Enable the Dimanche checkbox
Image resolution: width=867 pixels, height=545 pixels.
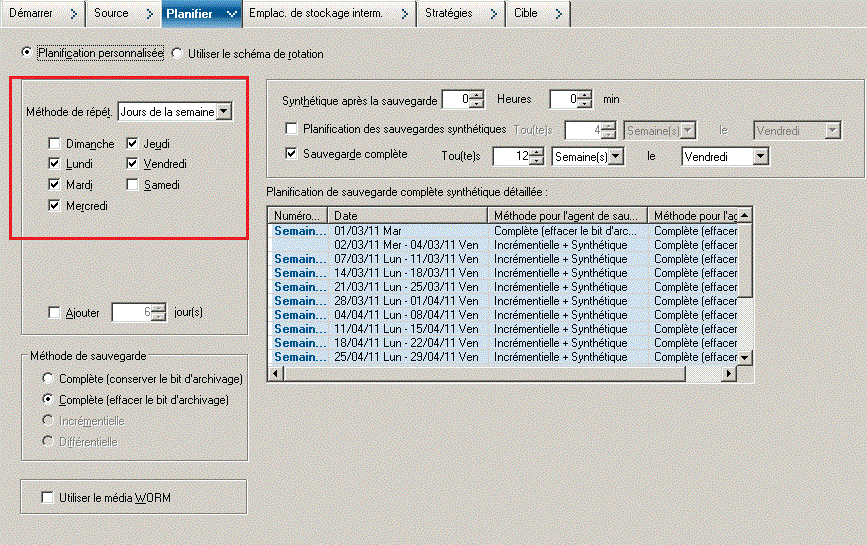[54, 144]
